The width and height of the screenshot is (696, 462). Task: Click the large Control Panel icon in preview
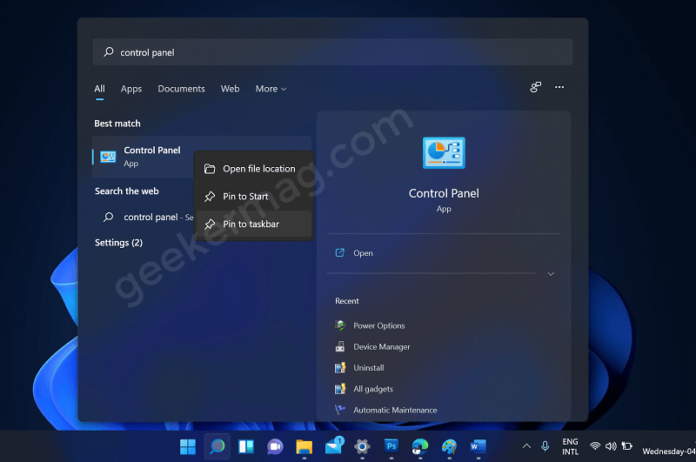(x=444, y=153)
